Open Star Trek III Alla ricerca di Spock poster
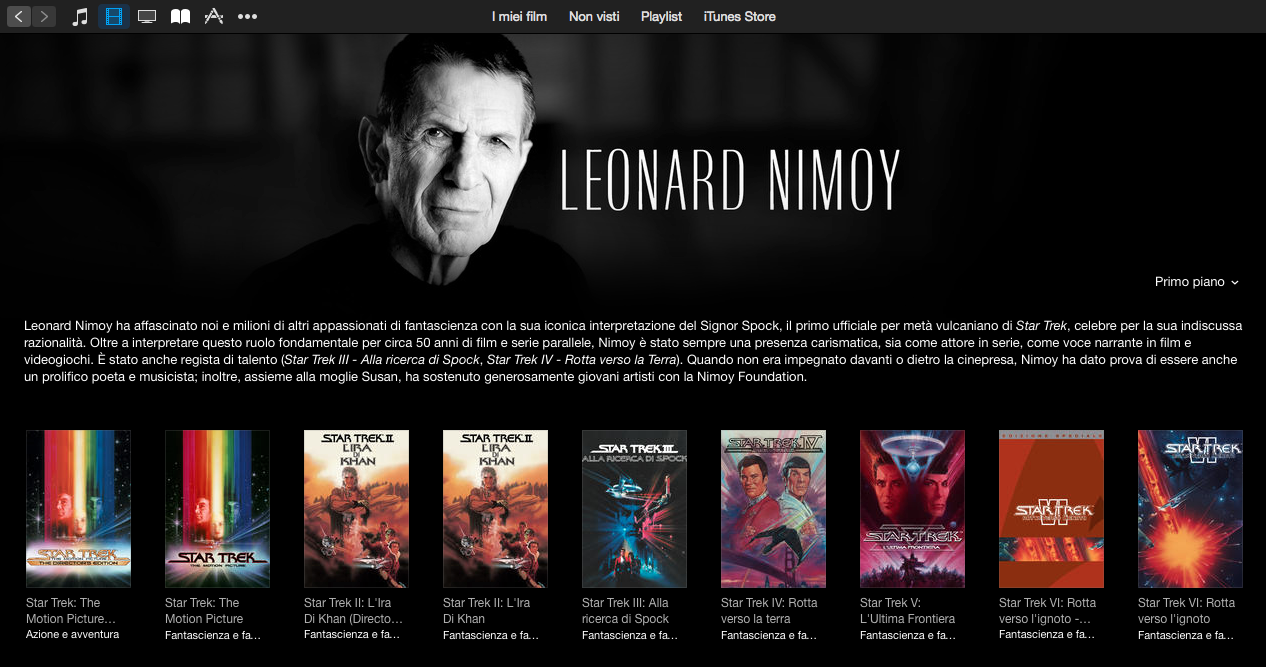The image size is (1266, 667). point(634,509)
